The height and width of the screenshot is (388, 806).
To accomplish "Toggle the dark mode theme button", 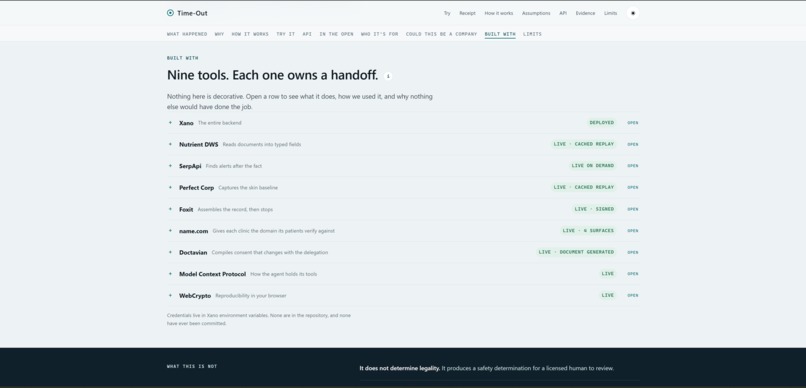I will [633, 13].
